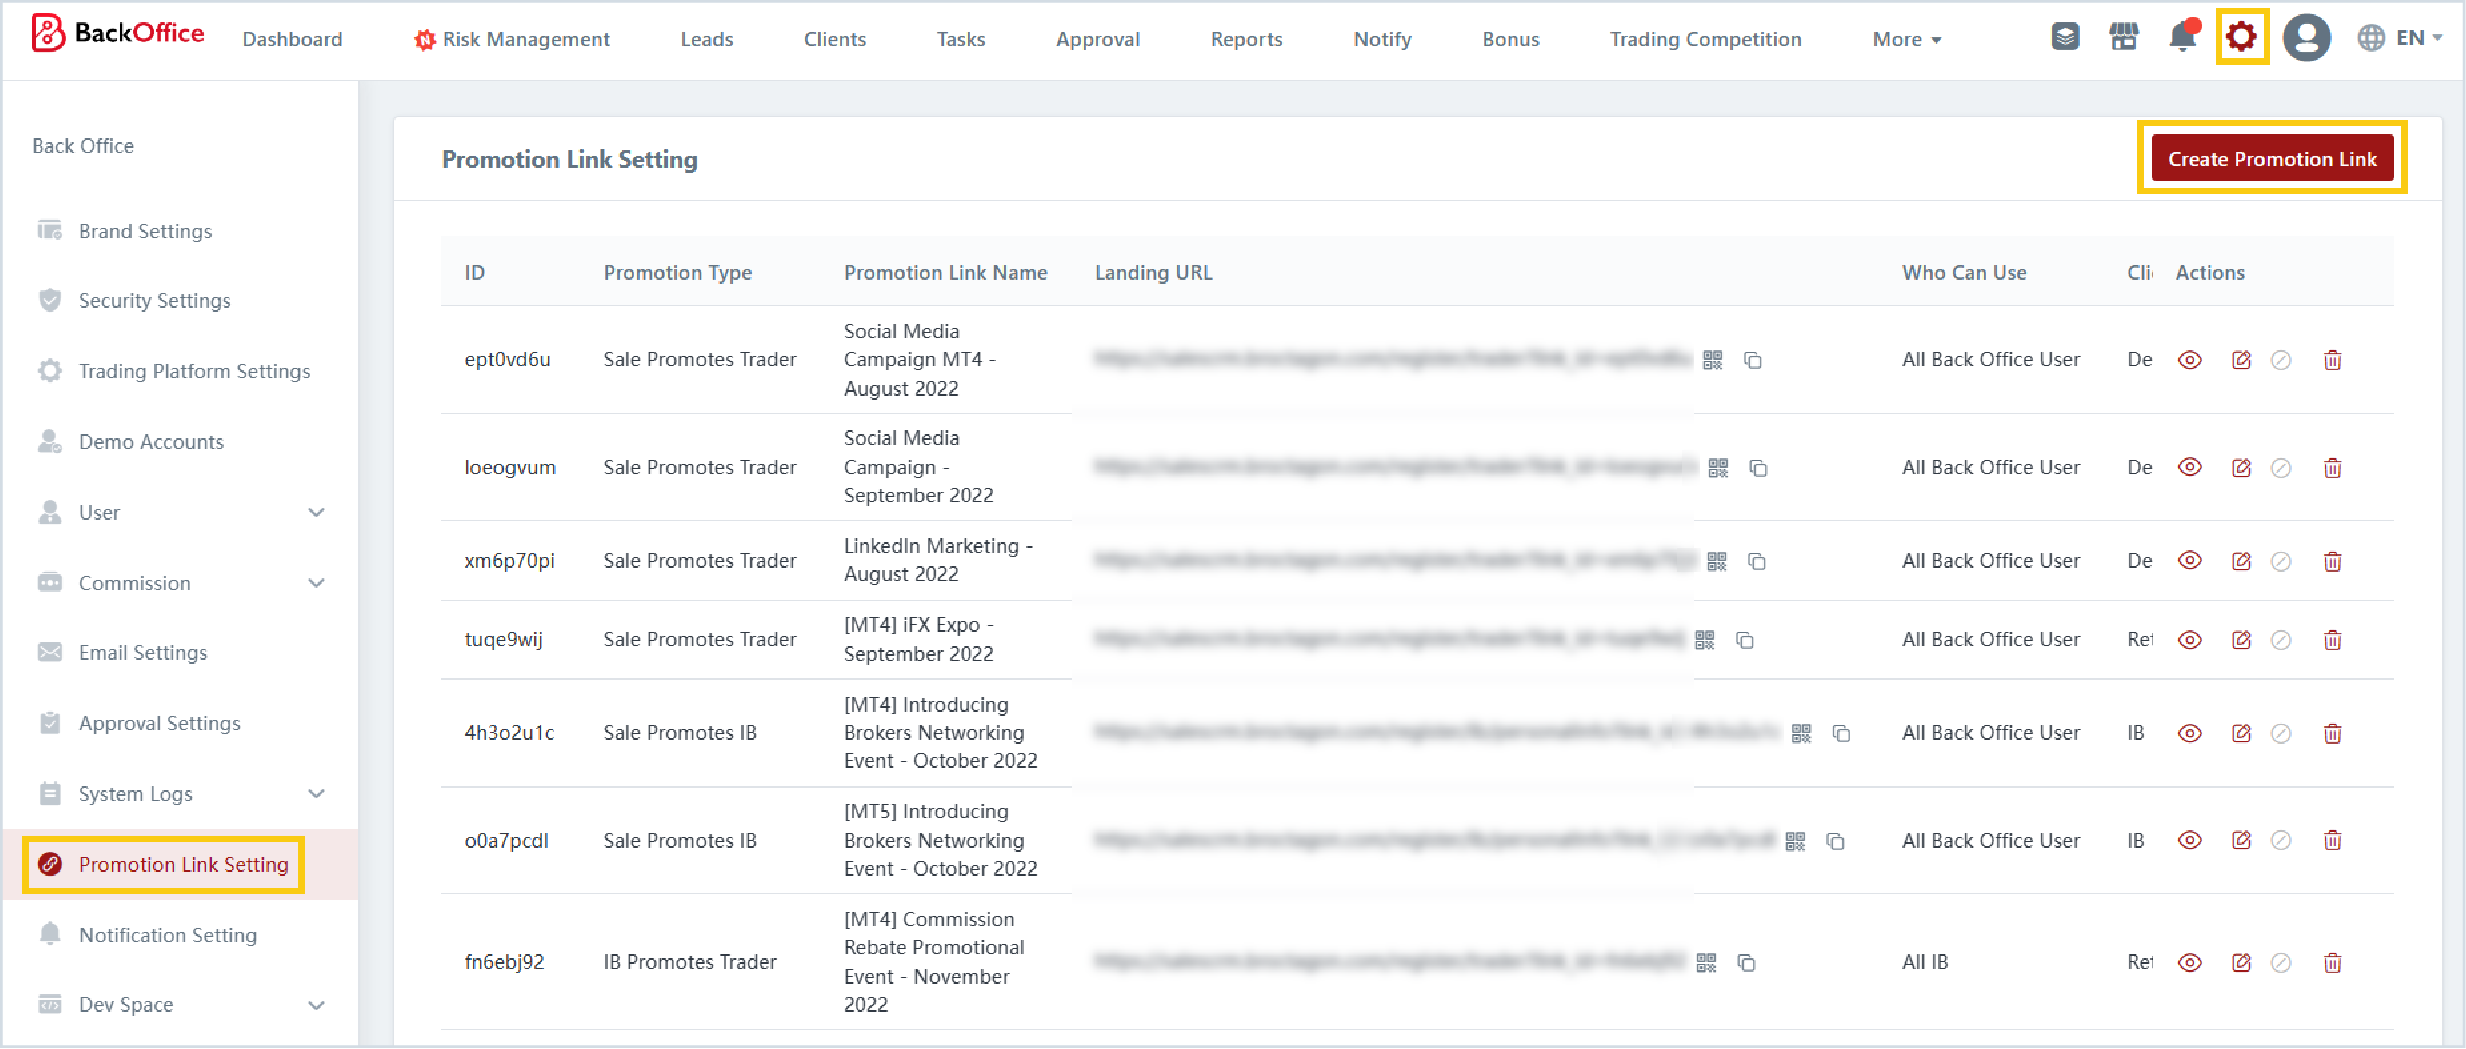View details of fn6ebj92 promotion link

click(x=2190, y=963)
